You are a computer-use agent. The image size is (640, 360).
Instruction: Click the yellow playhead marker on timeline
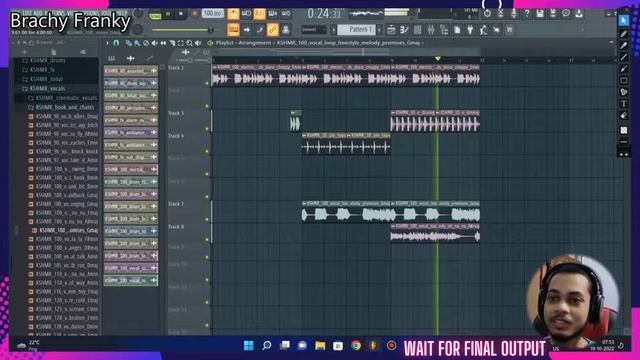[x=438, y=59]
